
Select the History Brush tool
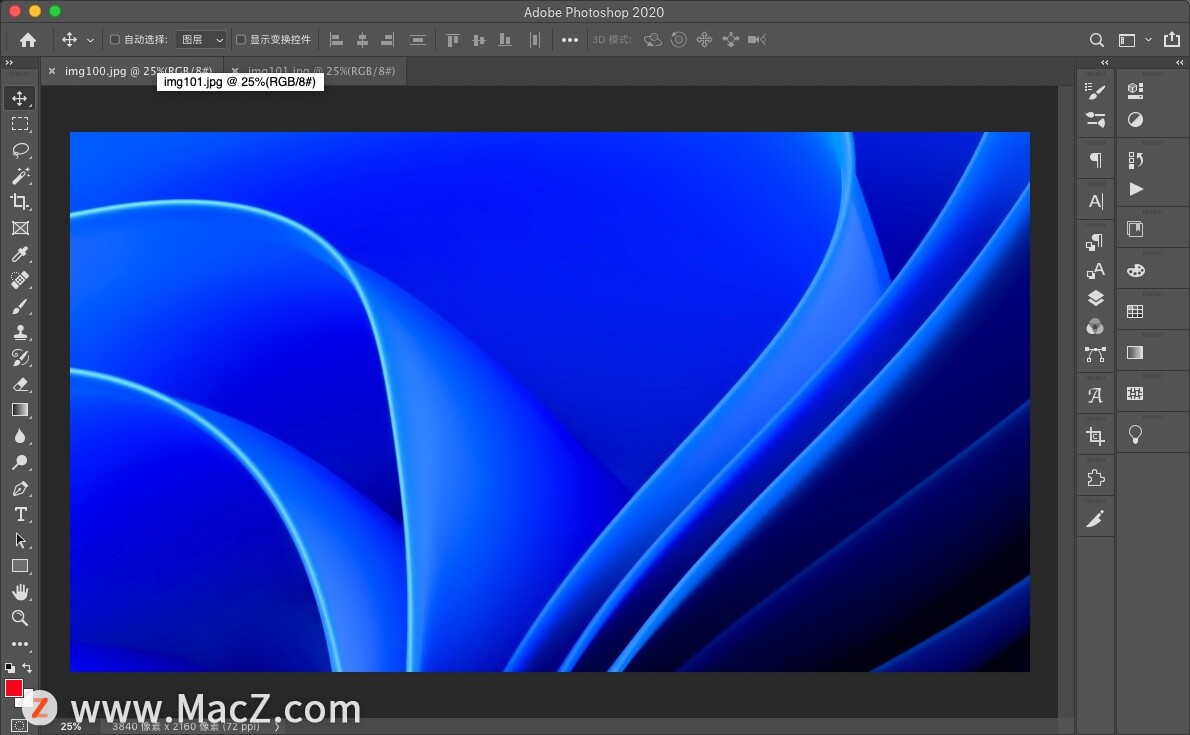(x=20, y=358)
